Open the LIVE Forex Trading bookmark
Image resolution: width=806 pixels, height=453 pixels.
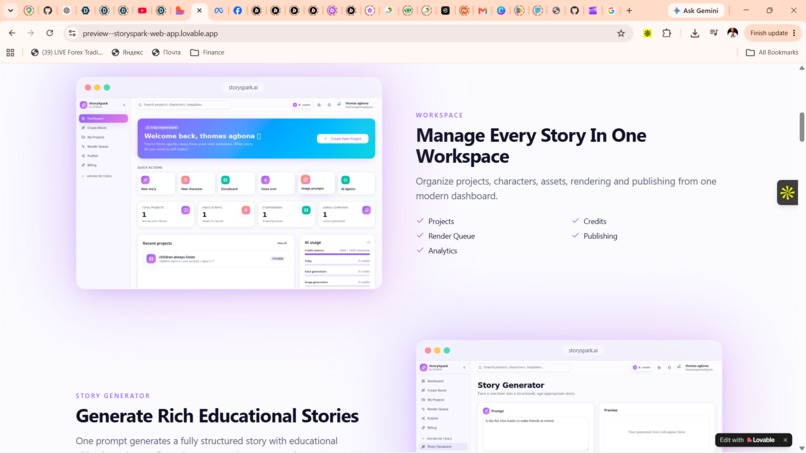(x=66, y=52)
